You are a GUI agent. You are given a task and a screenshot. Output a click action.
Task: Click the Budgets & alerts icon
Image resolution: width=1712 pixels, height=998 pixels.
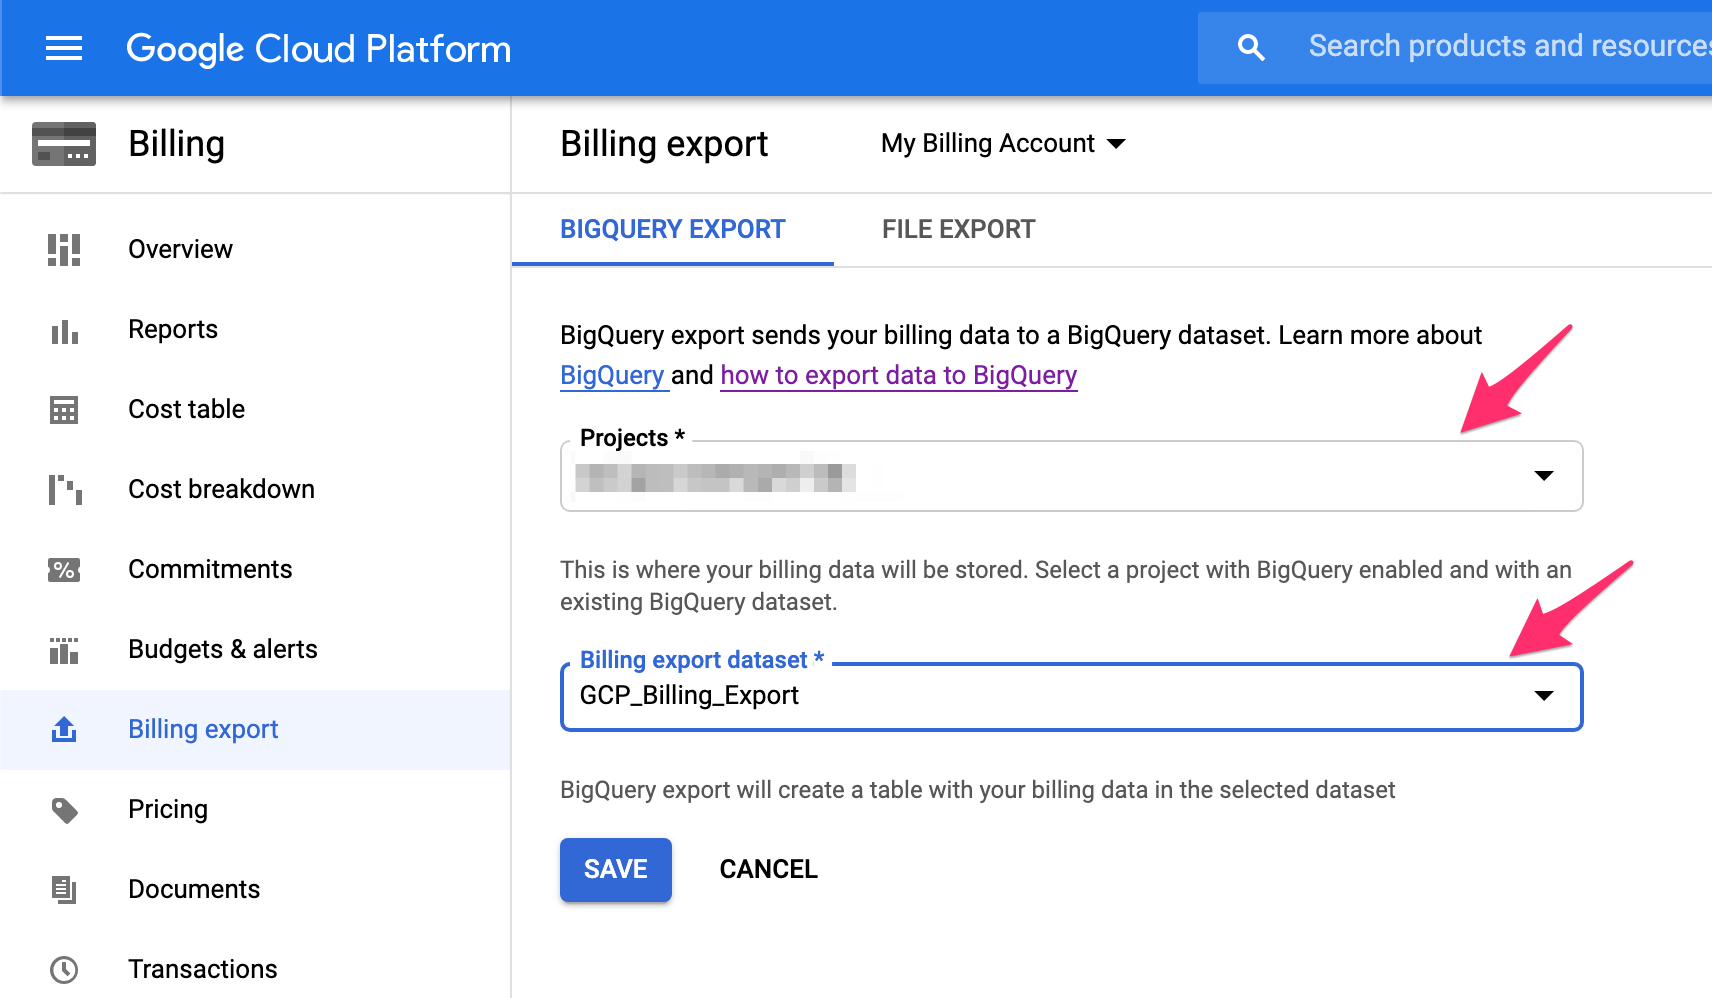click(64, 650)
